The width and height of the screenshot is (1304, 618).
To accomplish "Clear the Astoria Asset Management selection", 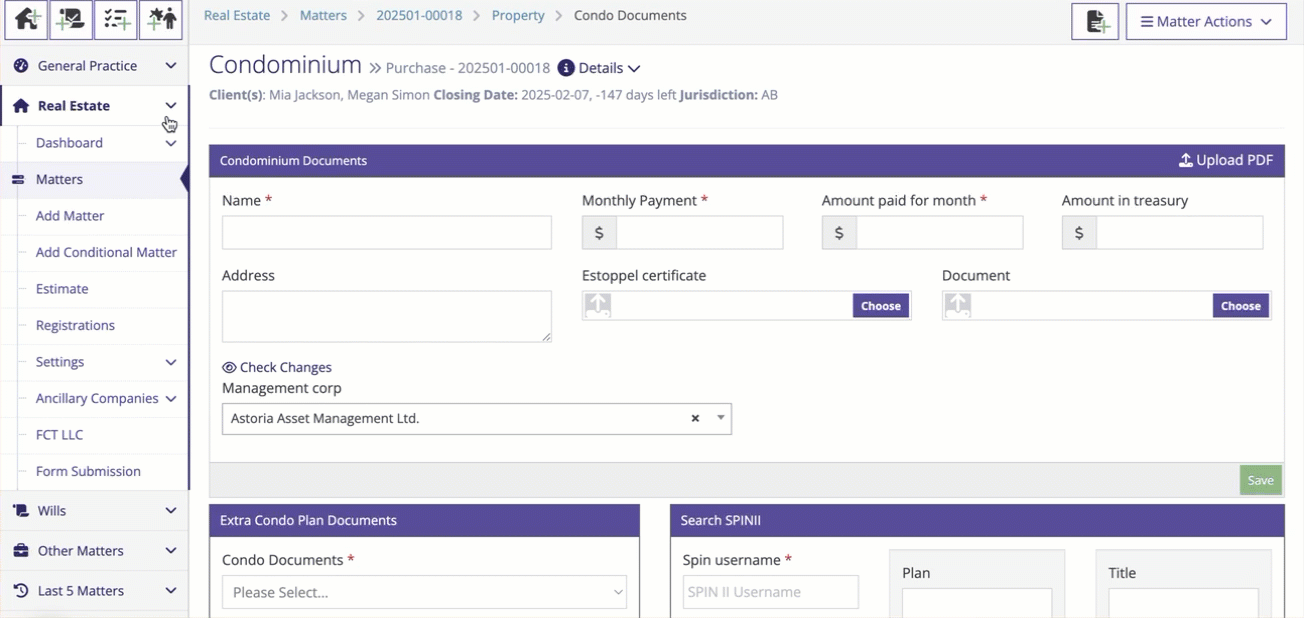I will (695, 419).
